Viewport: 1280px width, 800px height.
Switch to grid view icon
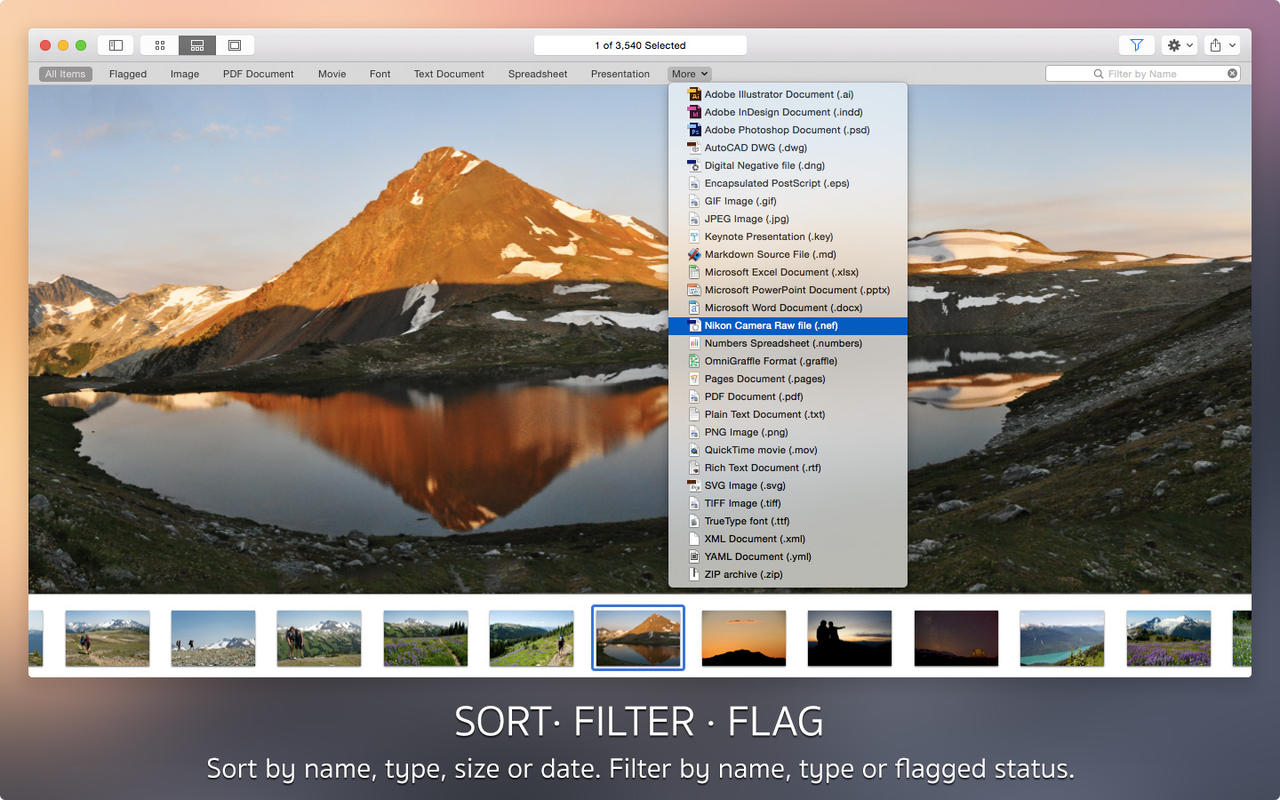159,44
